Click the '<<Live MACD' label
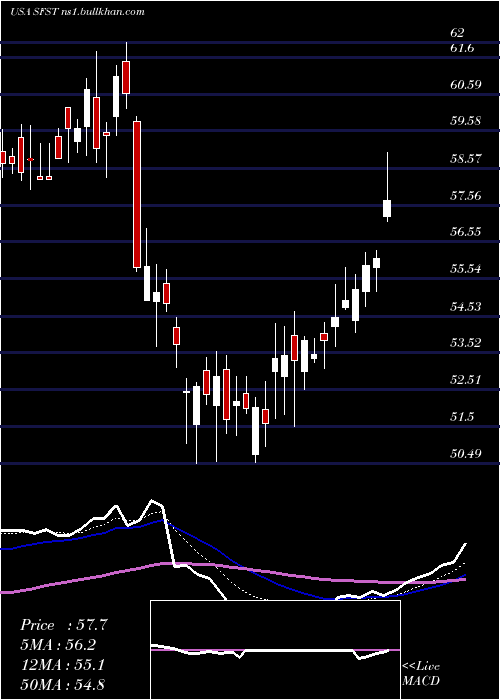The width and height of the screenshot is (500, 700). (421, 673)
